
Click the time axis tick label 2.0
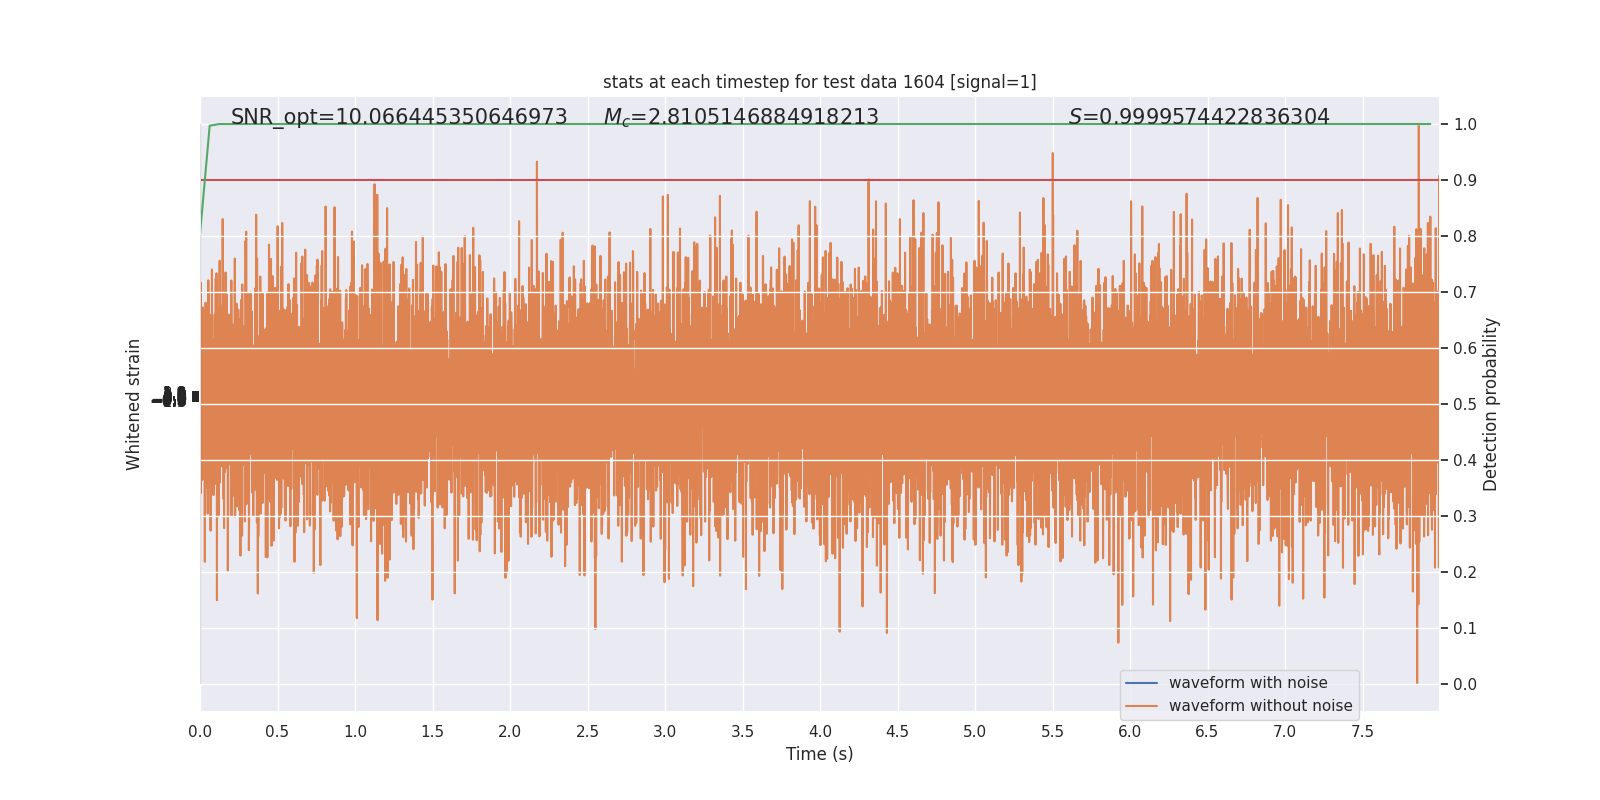(510, 731)
